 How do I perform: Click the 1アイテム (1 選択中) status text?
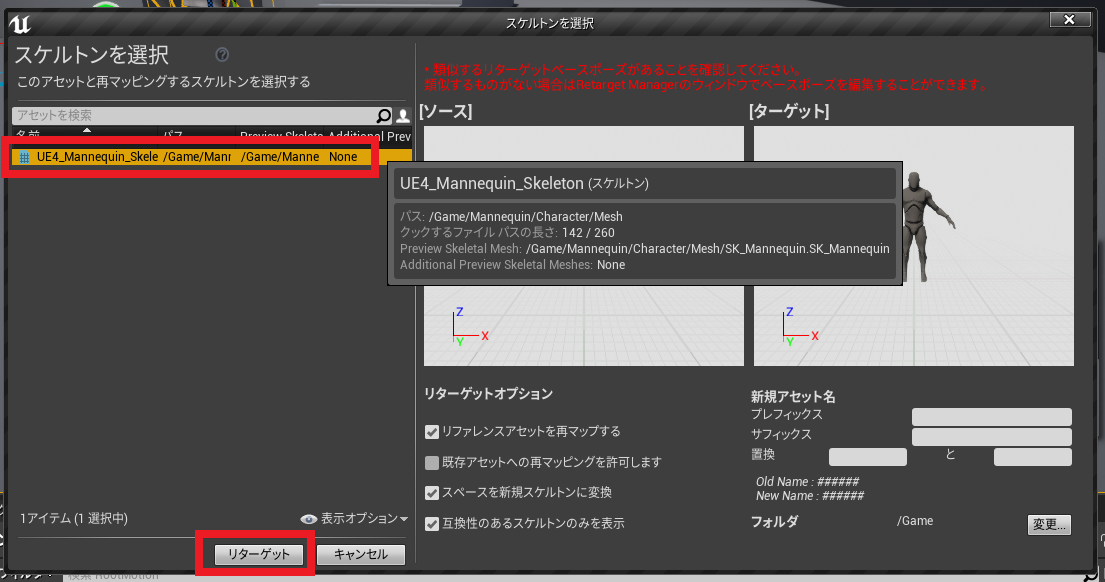pos(74,519)
